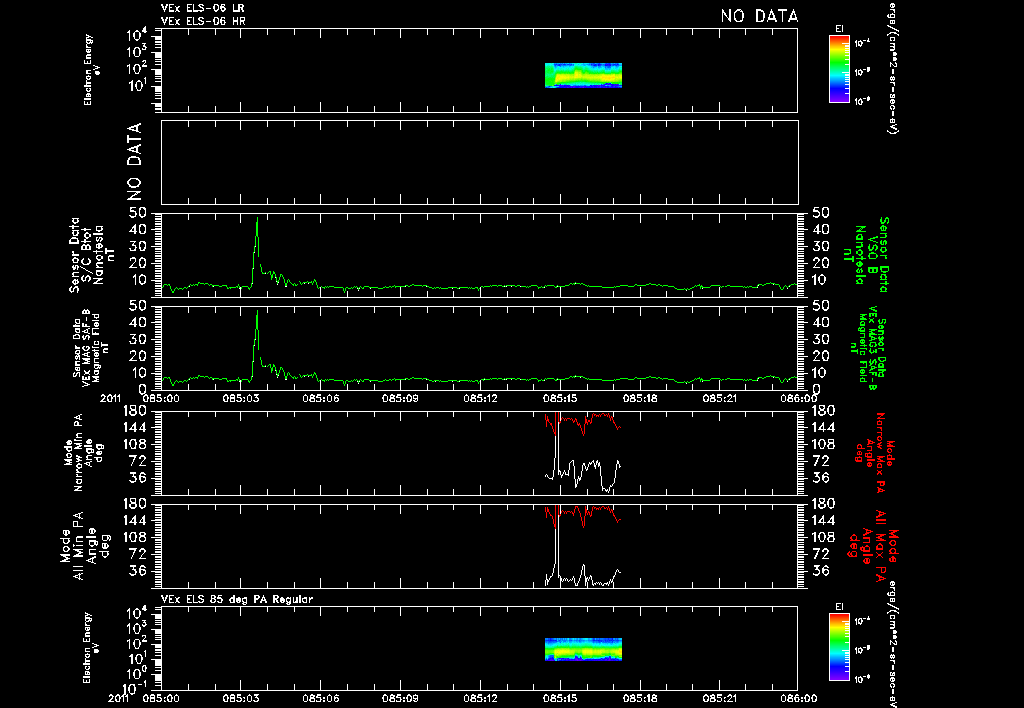Click the 085:12 tick label under the MAG SAF-B plot
This screenshot has width=1024, height=708.
click(x=481, y=398)
